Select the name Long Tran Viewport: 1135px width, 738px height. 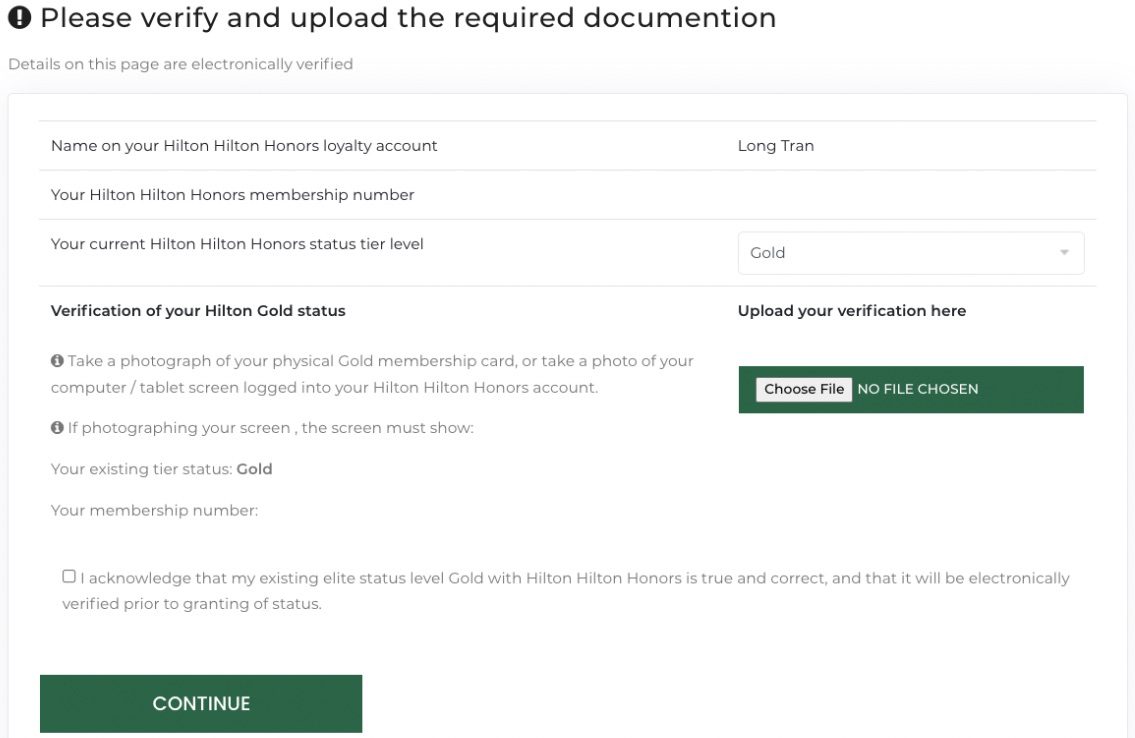click(775, 145)
